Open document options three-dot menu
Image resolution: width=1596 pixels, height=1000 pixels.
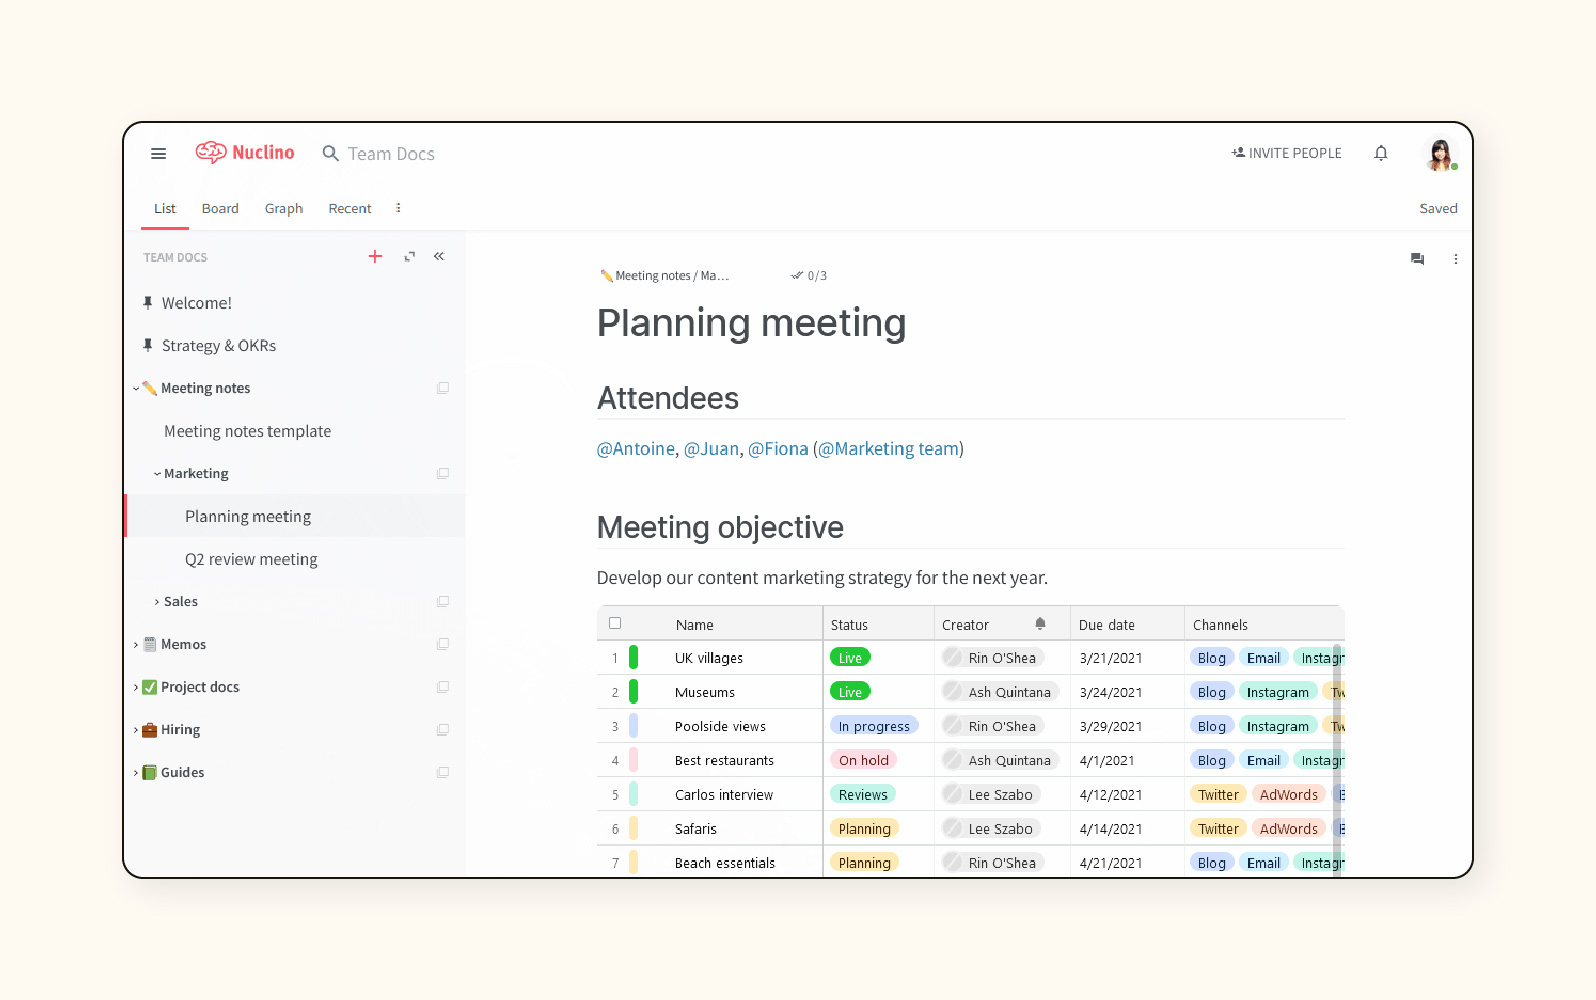click(1455, 259)
